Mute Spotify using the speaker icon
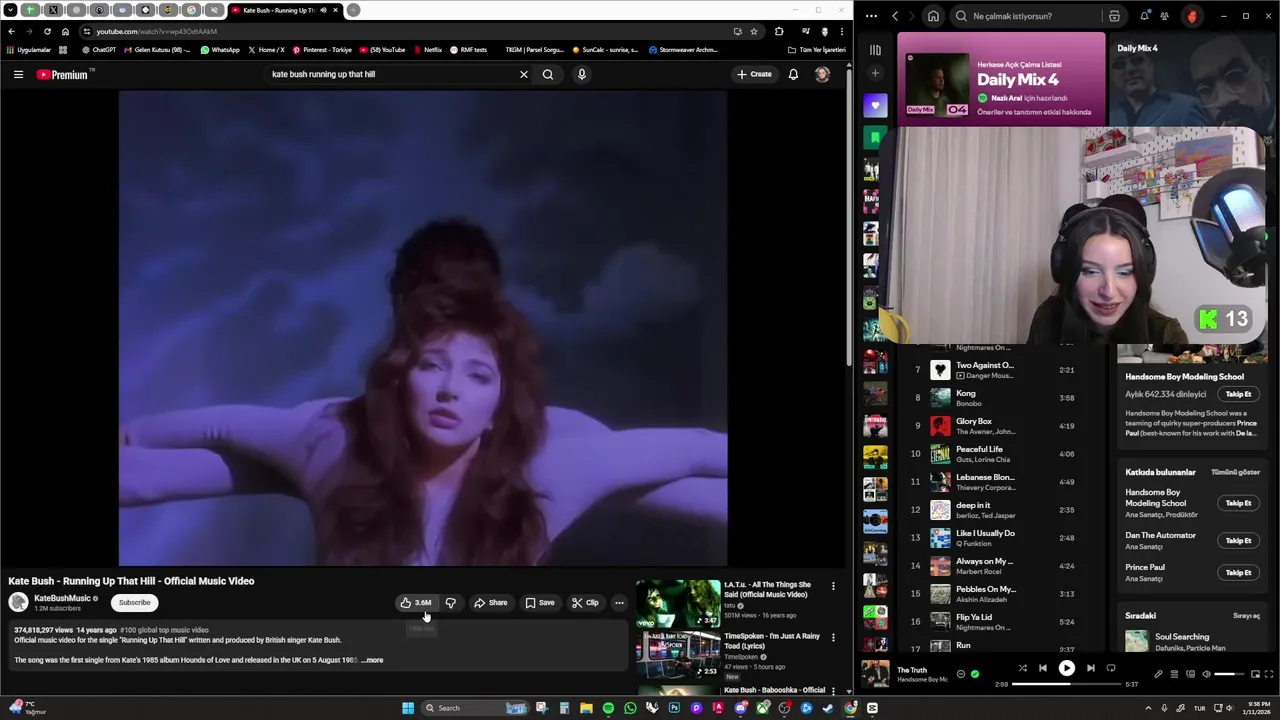 tap(1205, 674)
